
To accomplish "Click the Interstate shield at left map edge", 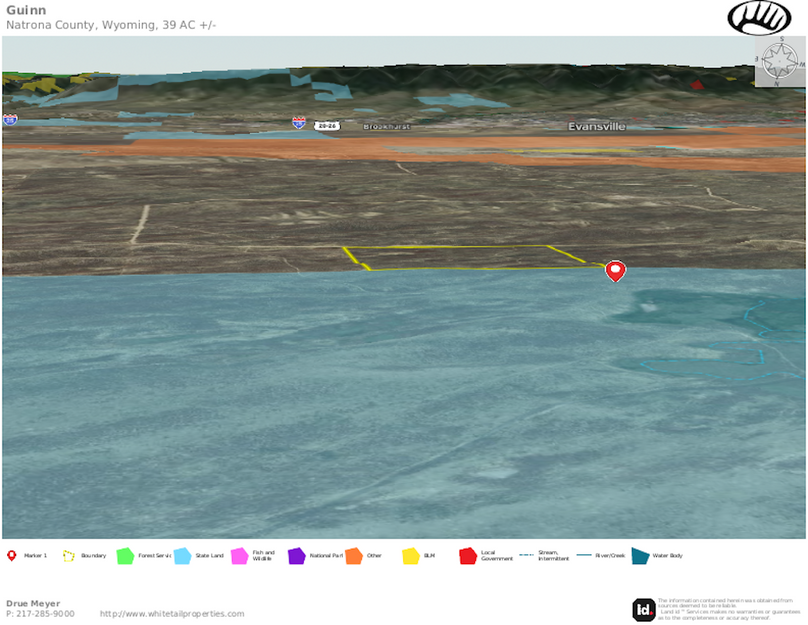I will [x=10, y=119].
